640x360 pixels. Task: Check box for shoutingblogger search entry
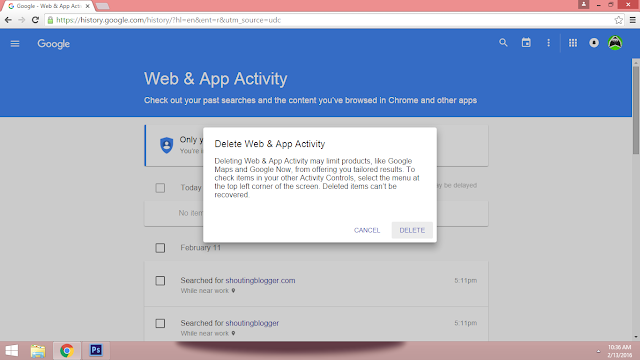(160, 323)
